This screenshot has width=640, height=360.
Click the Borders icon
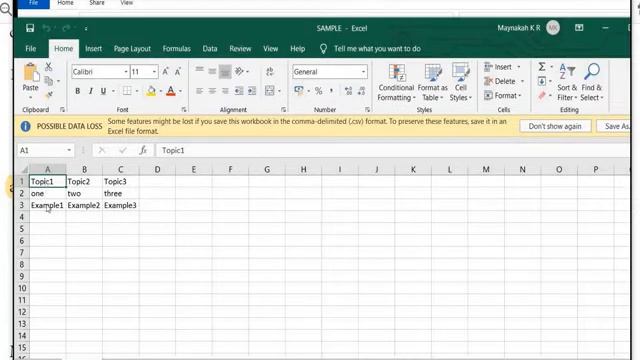(x=127, y=91)
